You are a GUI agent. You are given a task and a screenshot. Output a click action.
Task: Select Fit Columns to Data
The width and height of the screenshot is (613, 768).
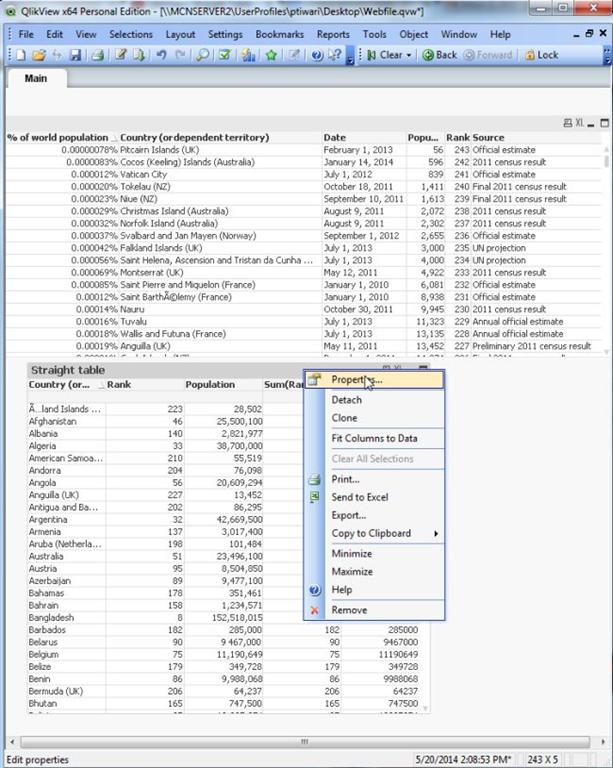coord(374,438)
